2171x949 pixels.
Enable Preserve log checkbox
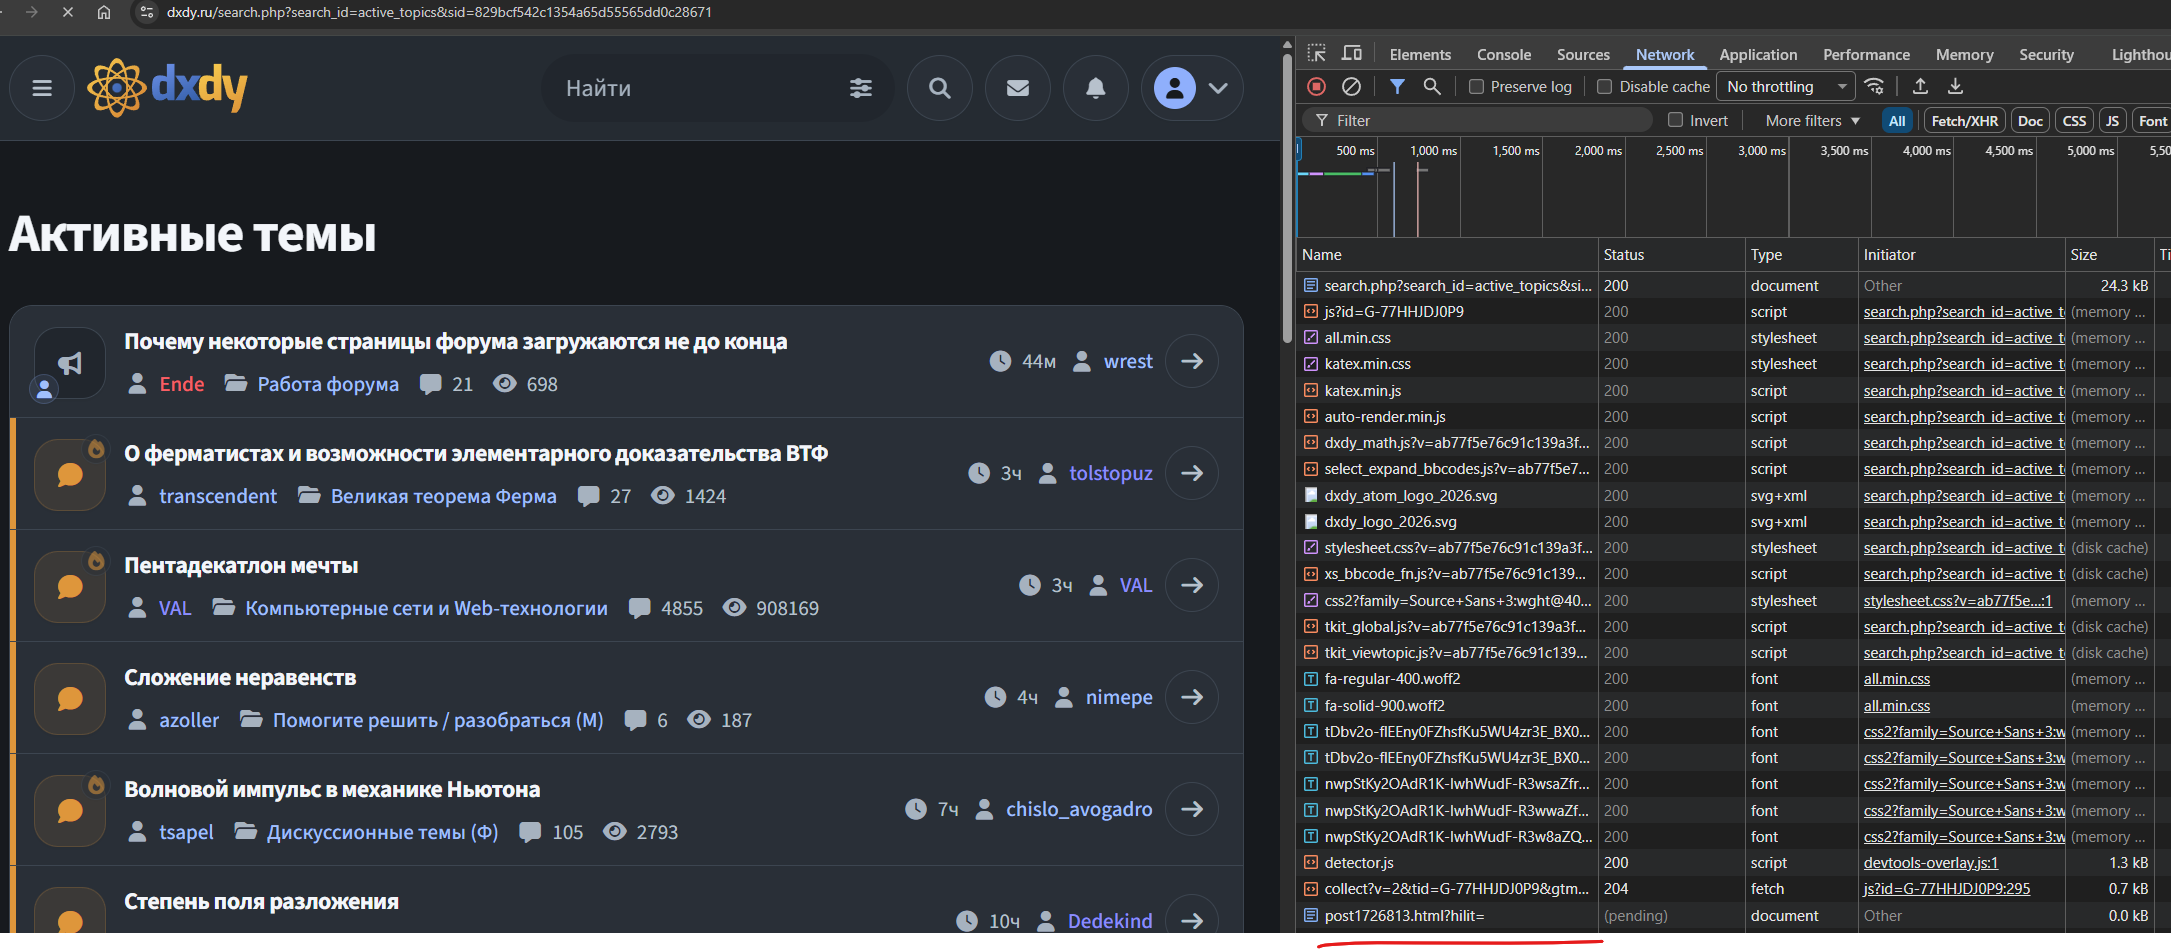click(x=1476, y=87)
